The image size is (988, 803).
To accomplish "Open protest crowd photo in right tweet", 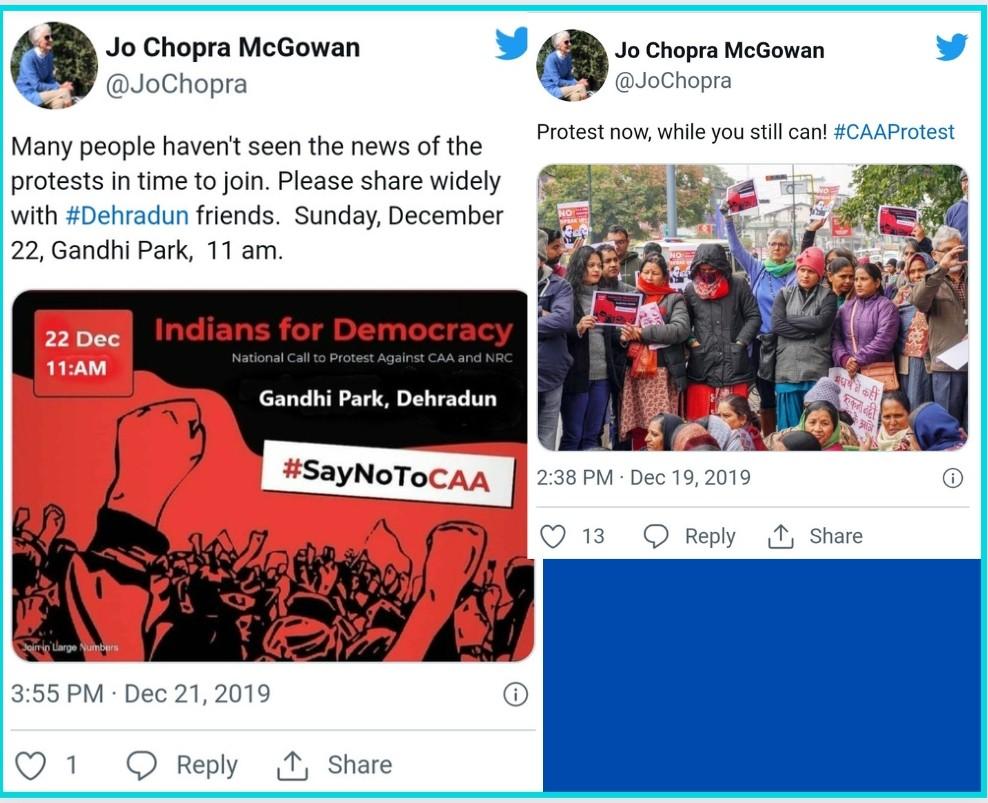I will [x=752, y=308].
